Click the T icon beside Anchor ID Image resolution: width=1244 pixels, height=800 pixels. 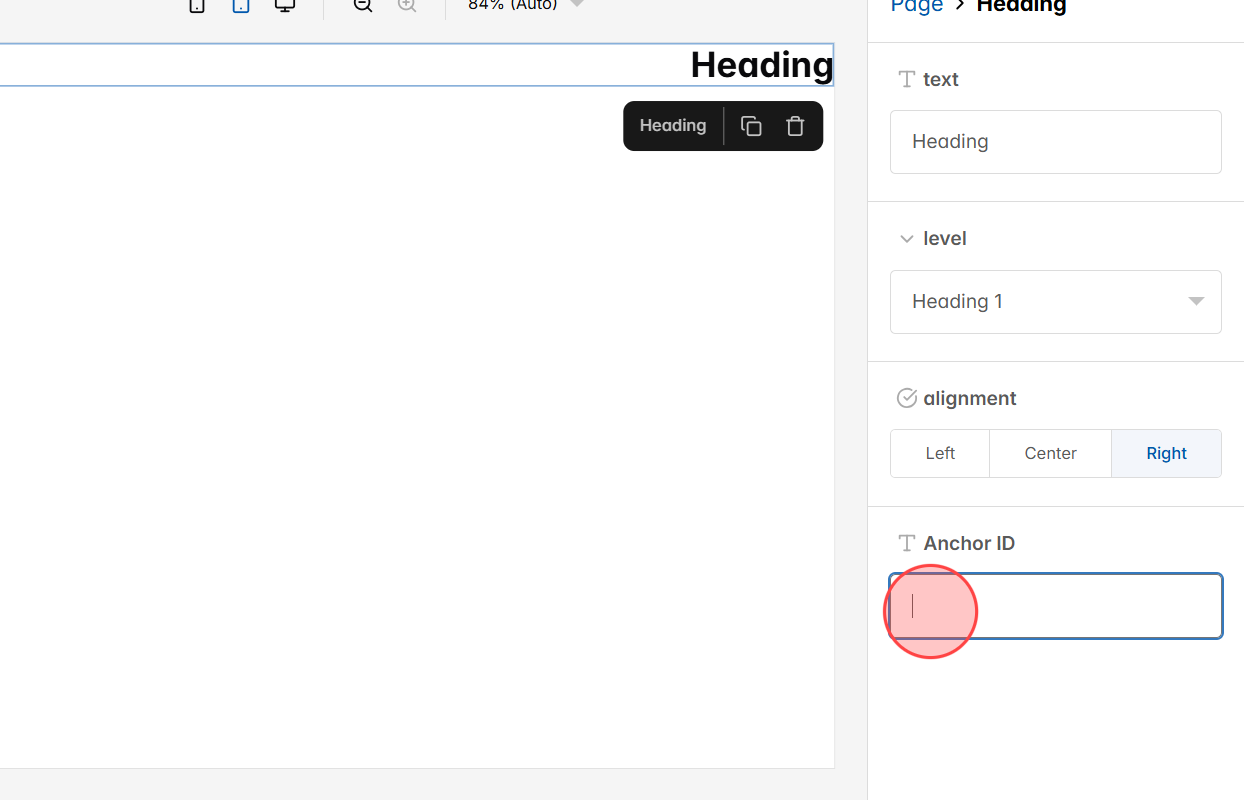coord(906,542)
